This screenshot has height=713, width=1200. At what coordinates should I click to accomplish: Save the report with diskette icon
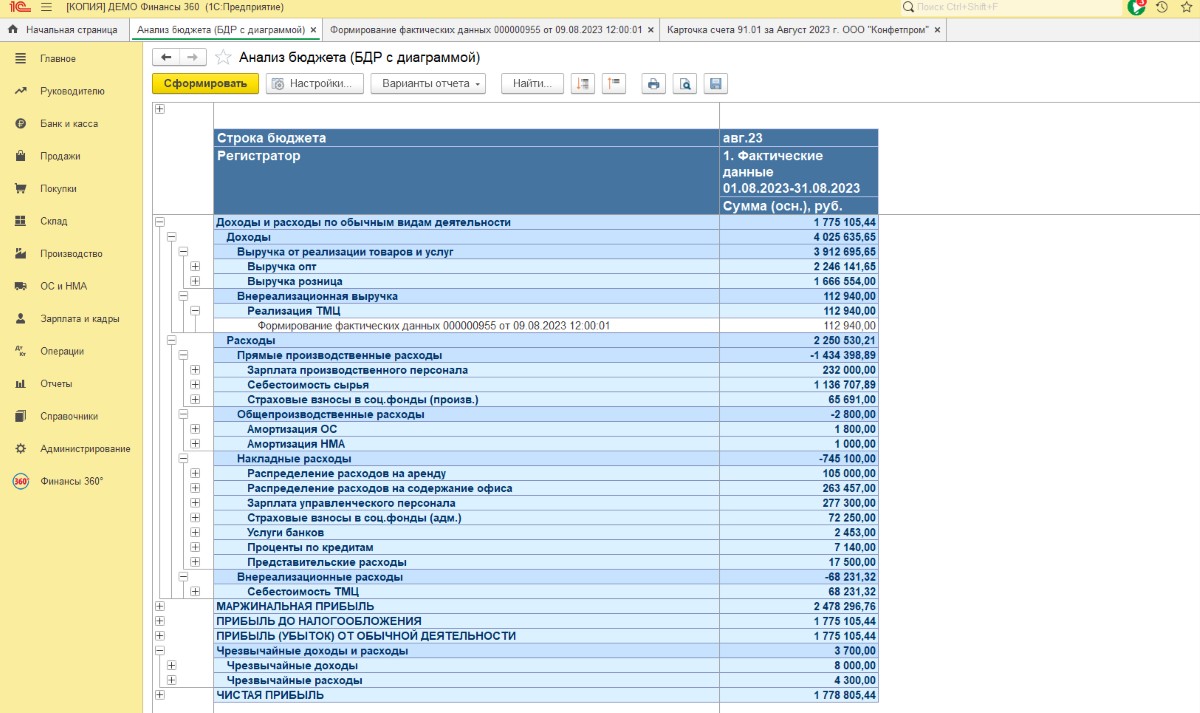pos(715,84)
